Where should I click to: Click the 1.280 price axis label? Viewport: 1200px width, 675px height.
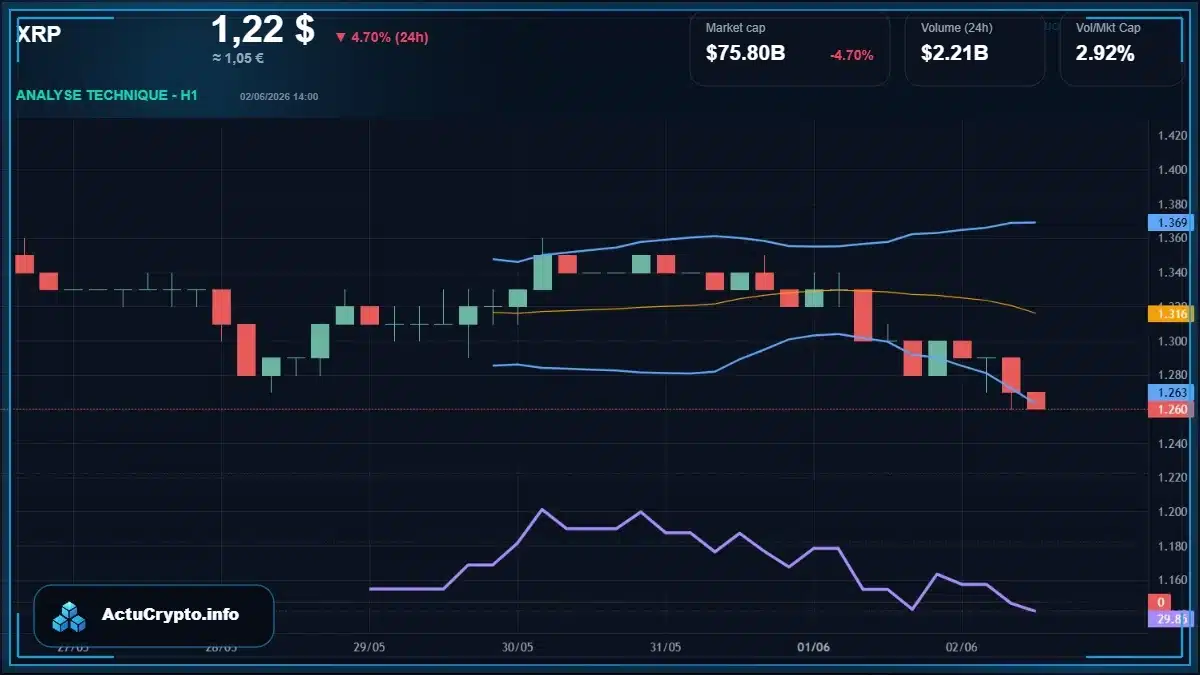1172,375
